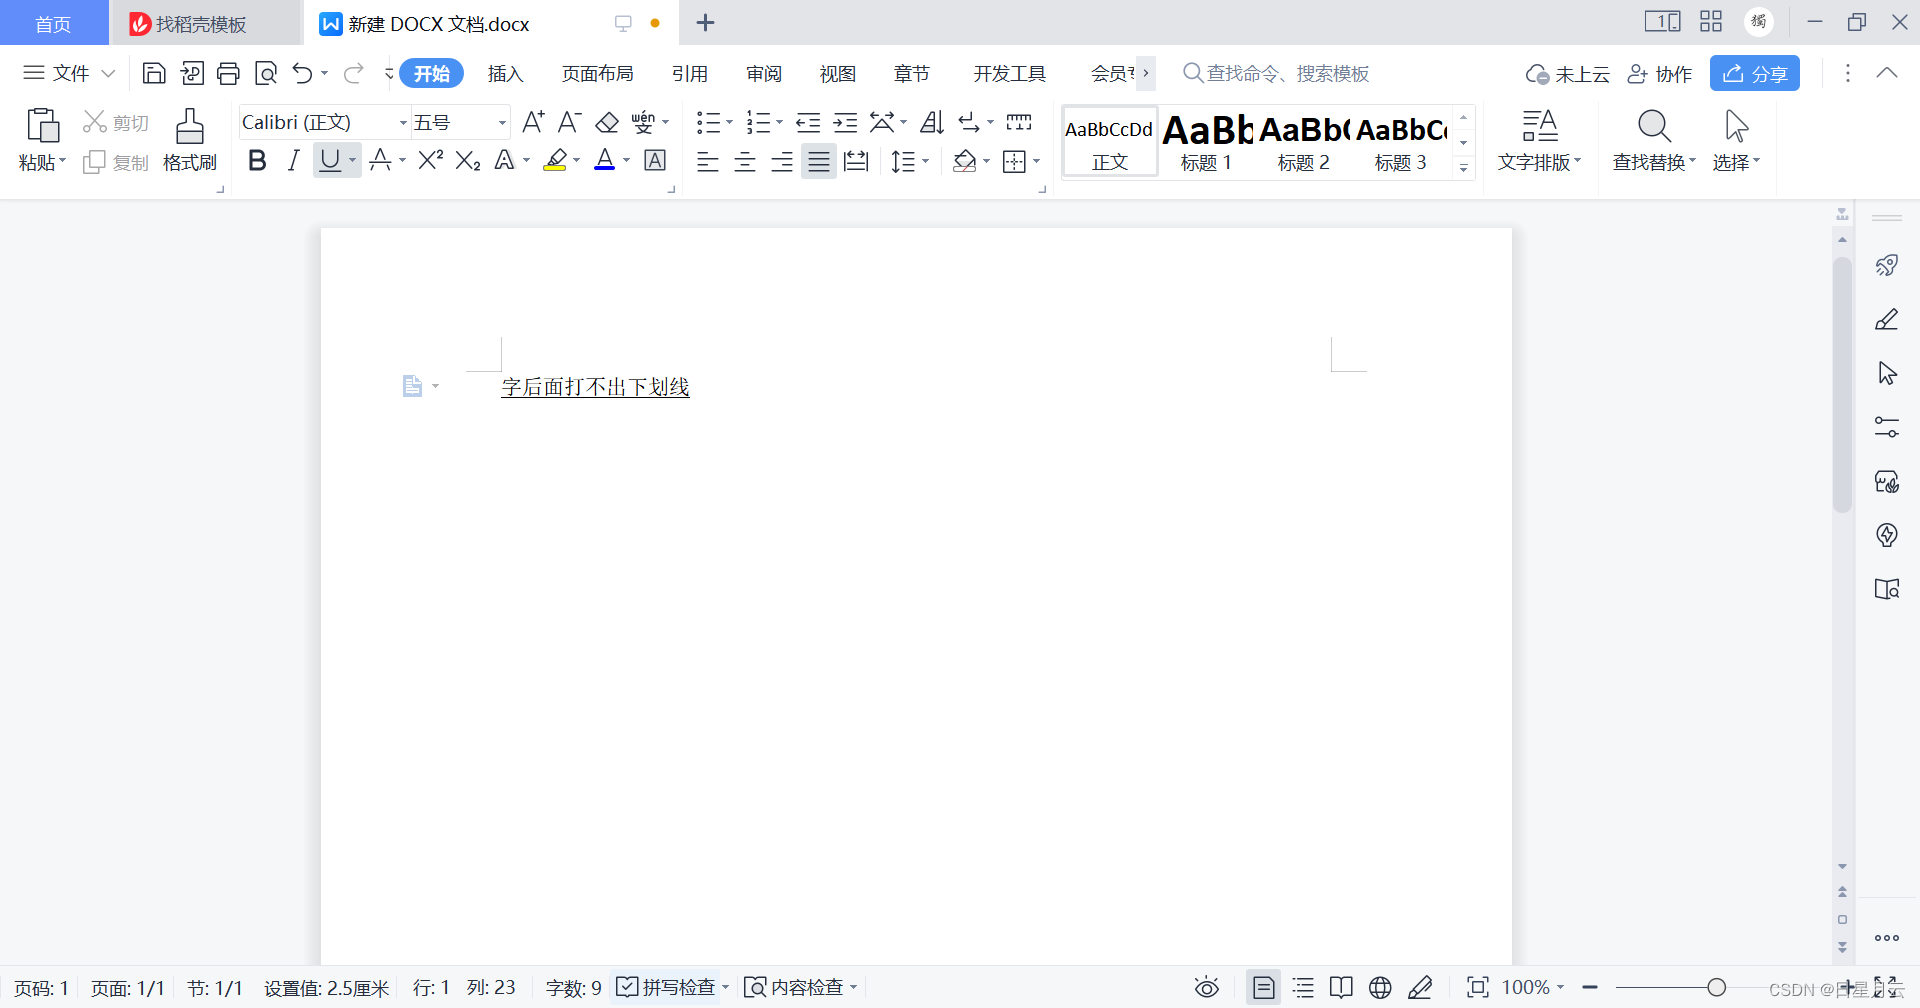Increase font size with A+ icon

[533, 122]
